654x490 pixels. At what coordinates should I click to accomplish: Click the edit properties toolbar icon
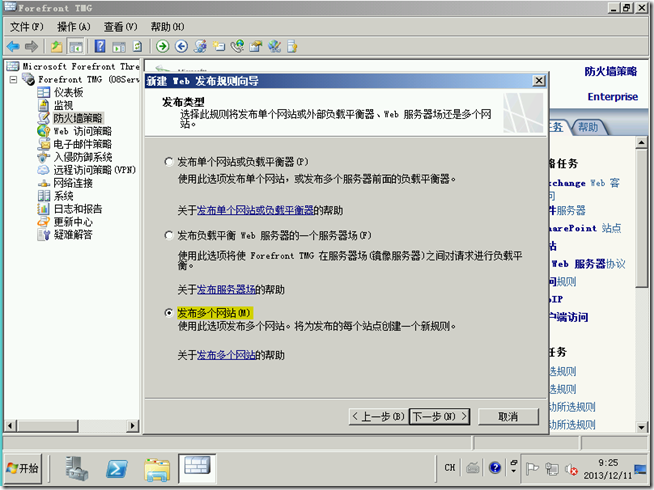(x=256, y=46)
